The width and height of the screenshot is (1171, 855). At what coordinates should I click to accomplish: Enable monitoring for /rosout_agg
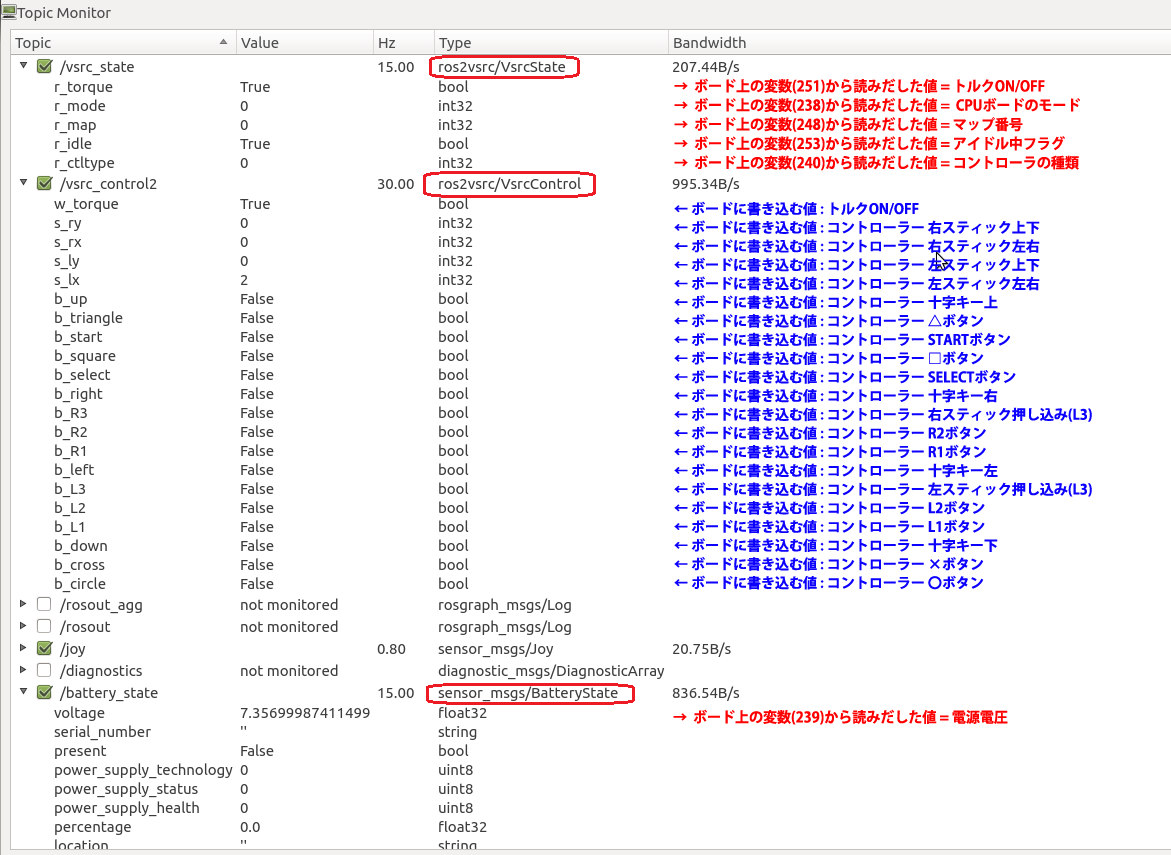coord(45,605)
